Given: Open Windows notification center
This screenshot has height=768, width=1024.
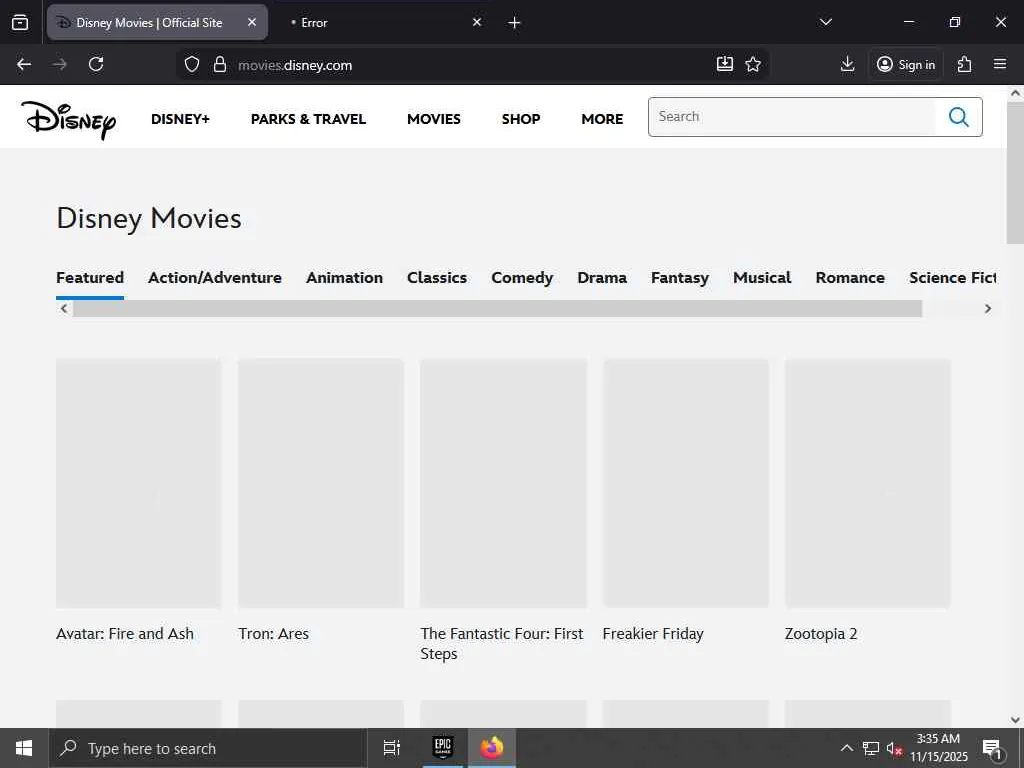Looking at the screenshot, I should (x=993, y=748).
